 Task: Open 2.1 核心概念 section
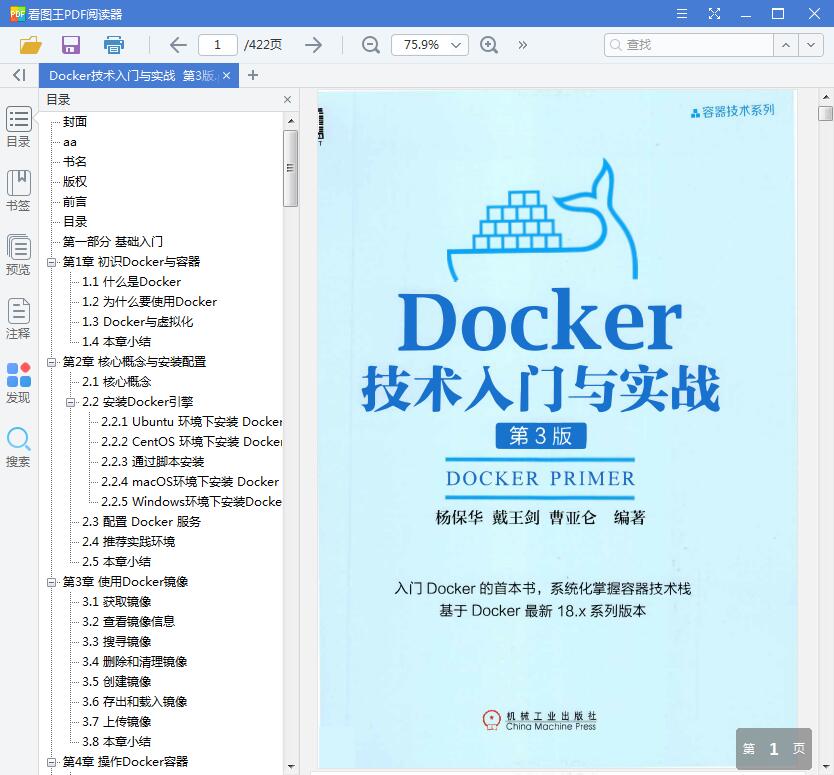click(116, 381)
